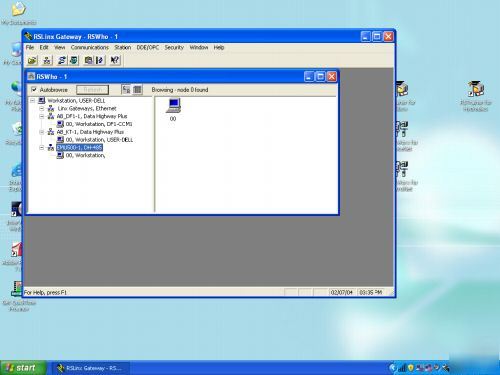
Task: Click RSLinx Gateway taskbar button
Action: tap(90, 368)
